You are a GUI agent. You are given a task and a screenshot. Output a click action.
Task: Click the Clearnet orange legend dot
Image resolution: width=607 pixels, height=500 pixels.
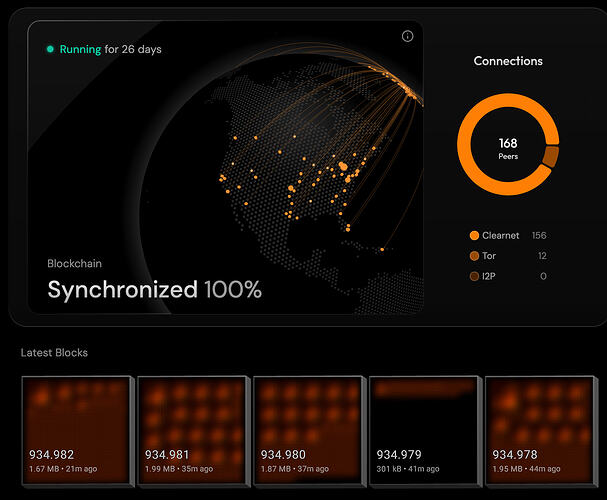474,236
